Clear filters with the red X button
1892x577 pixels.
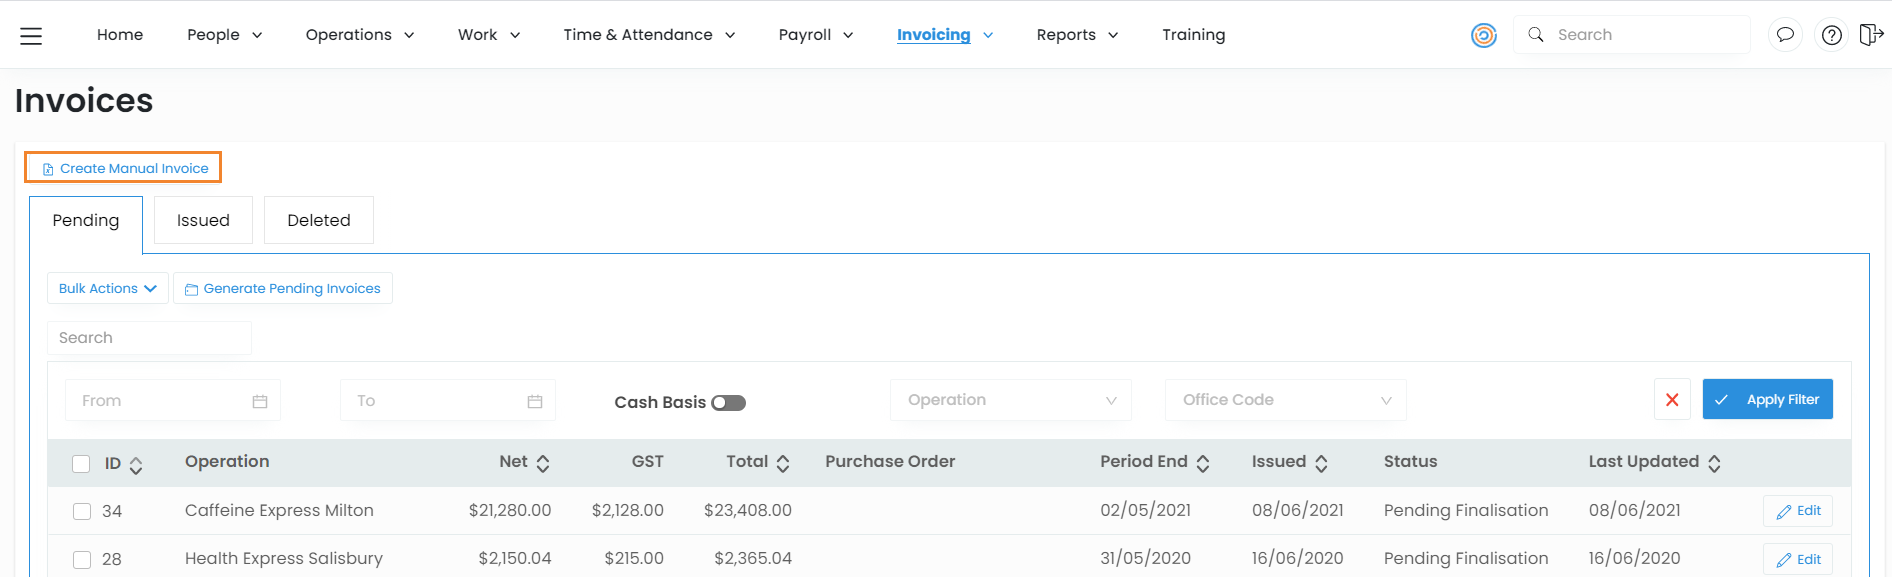(x=1672, y=399)
